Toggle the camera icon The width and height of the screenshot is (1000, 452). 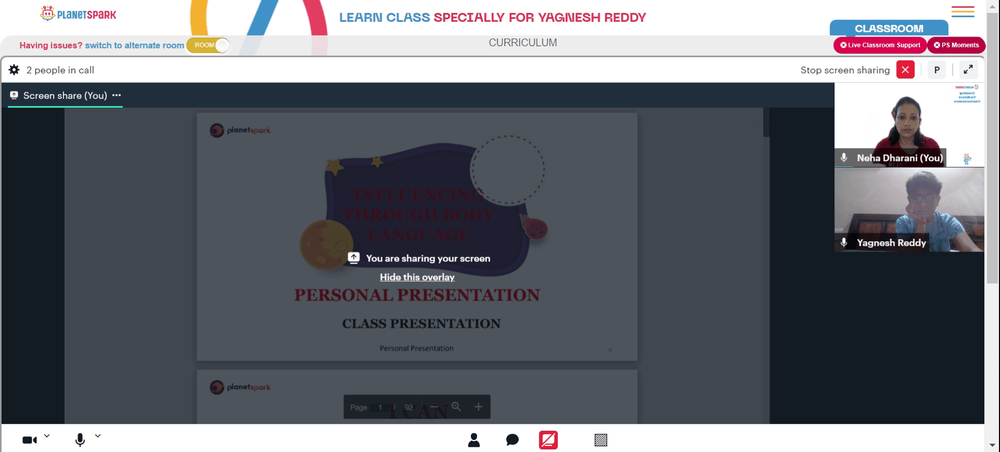(29, 440)
